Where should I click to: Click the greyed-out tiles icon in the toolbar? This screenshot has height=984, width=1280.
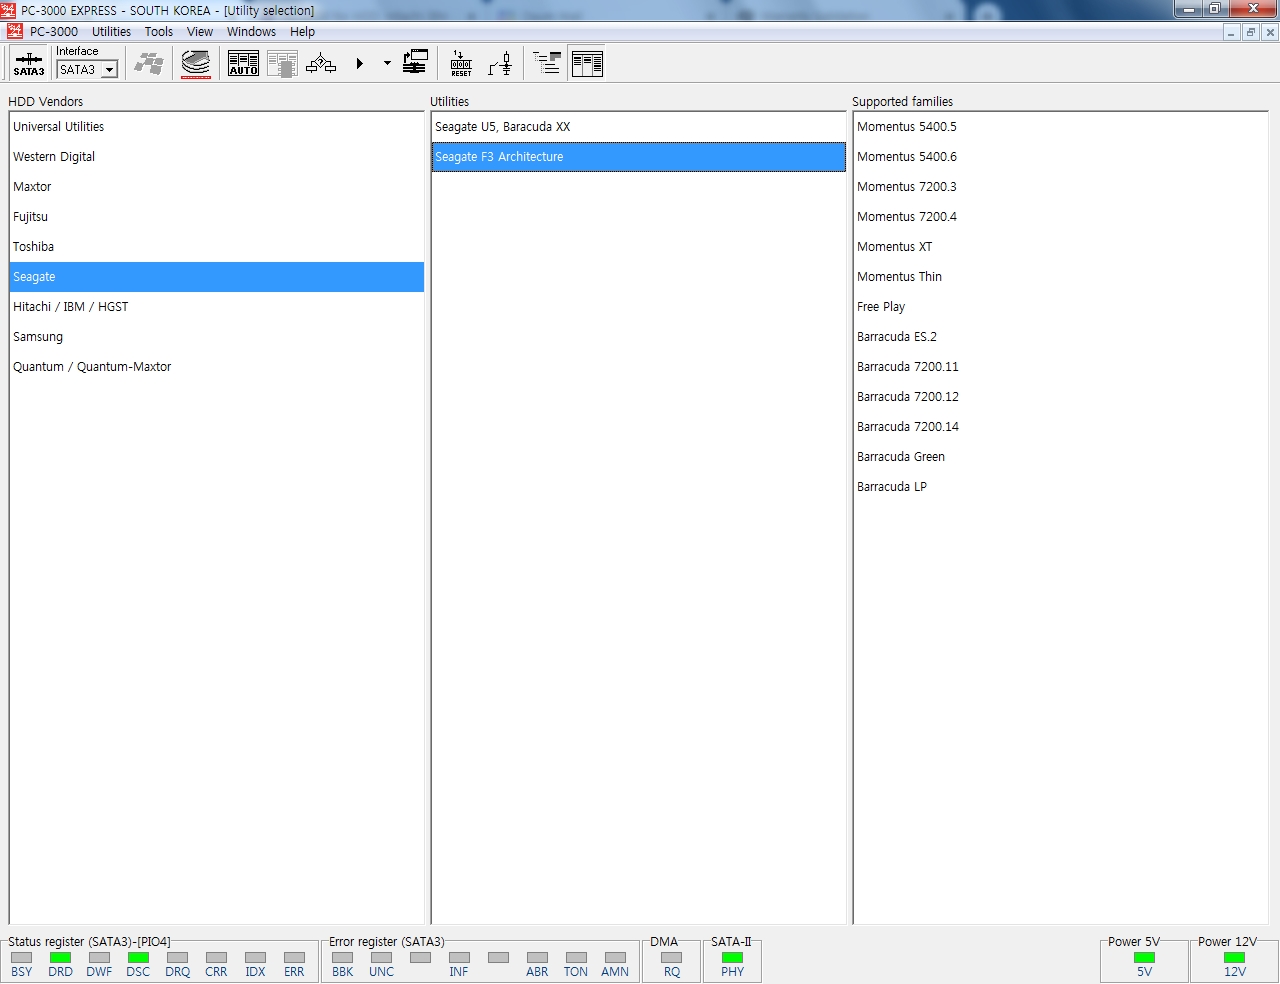point(149,64)
